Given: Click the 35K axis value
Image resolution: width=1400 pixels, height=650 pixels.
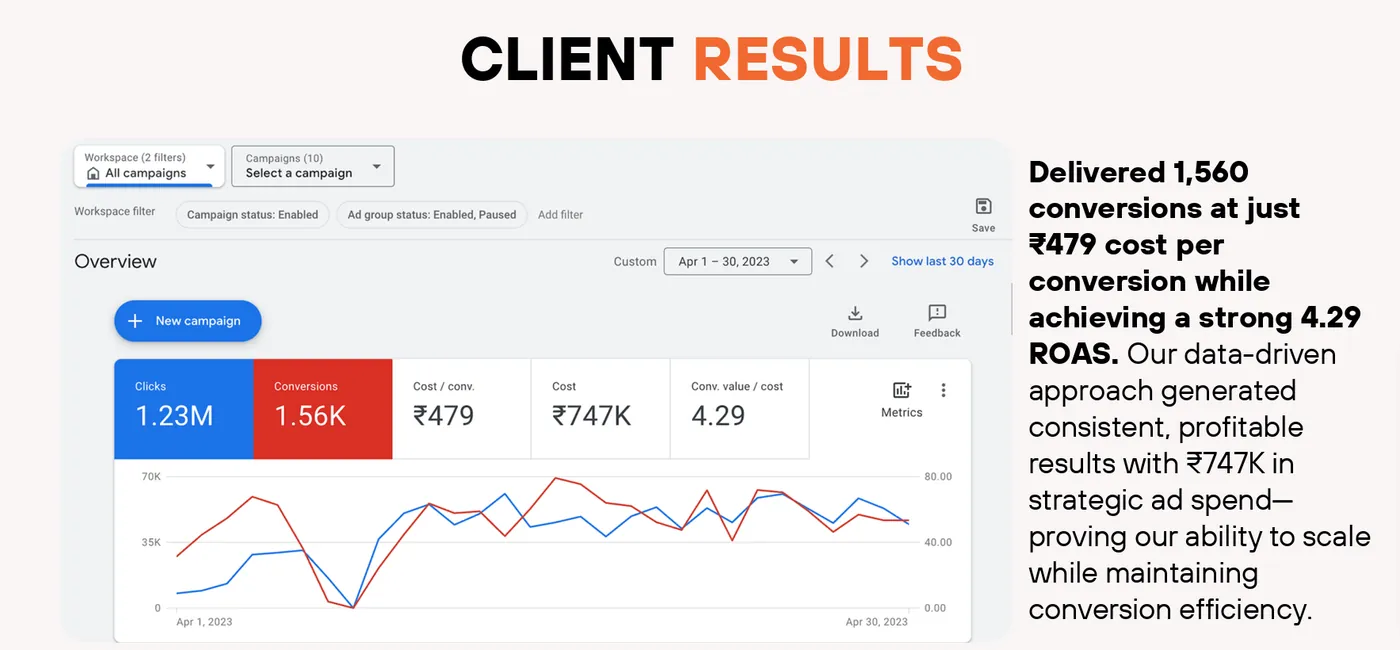Looking at the screenshot, I should tap(151, 542).
